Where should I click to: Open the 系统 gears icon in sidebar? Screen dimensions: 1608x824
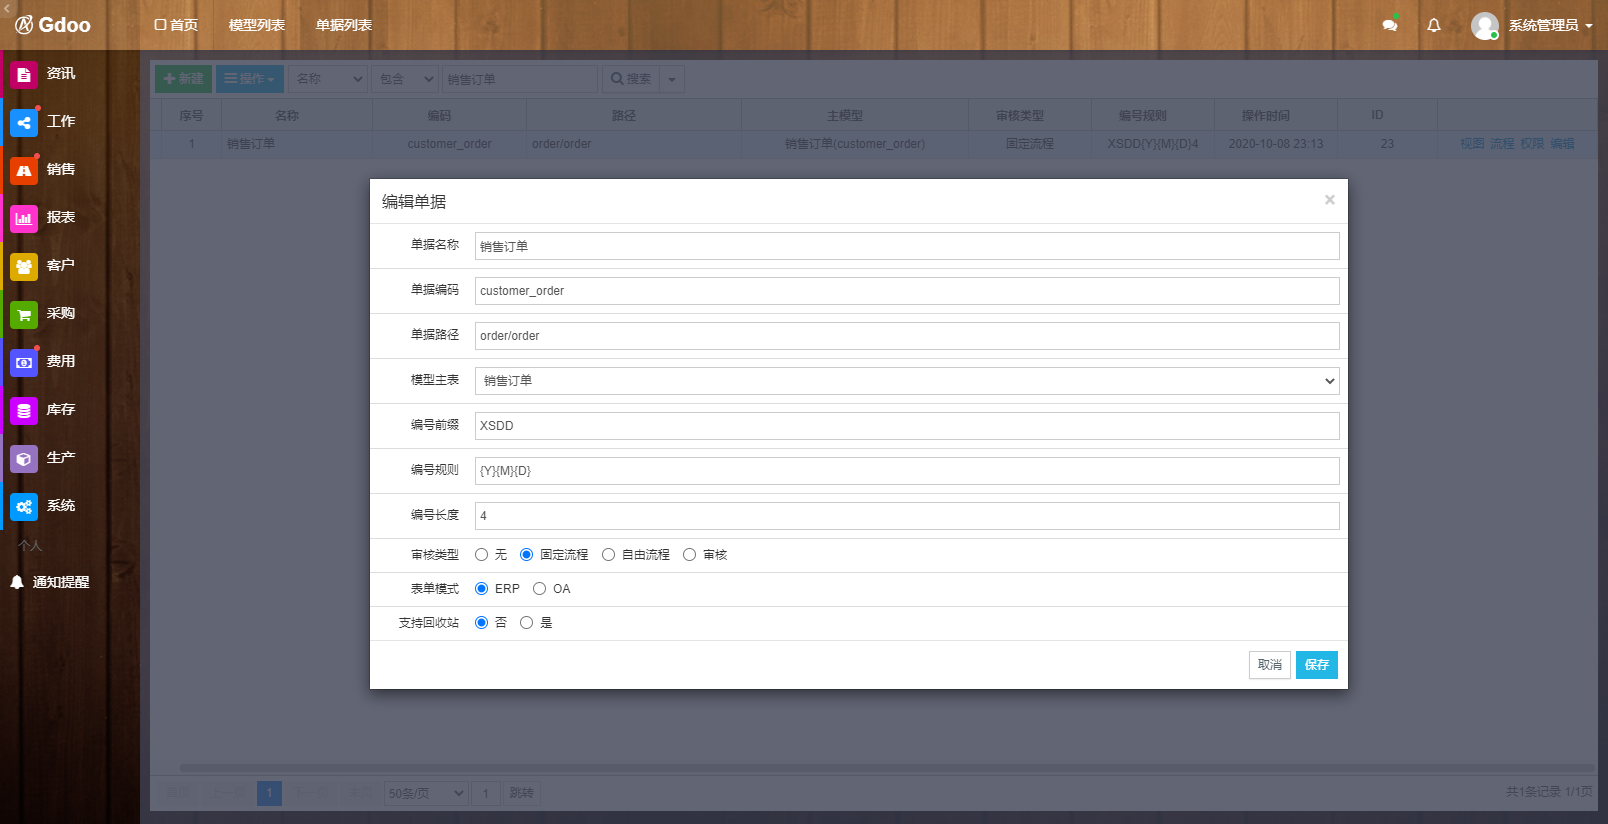[x=24, y=507]
